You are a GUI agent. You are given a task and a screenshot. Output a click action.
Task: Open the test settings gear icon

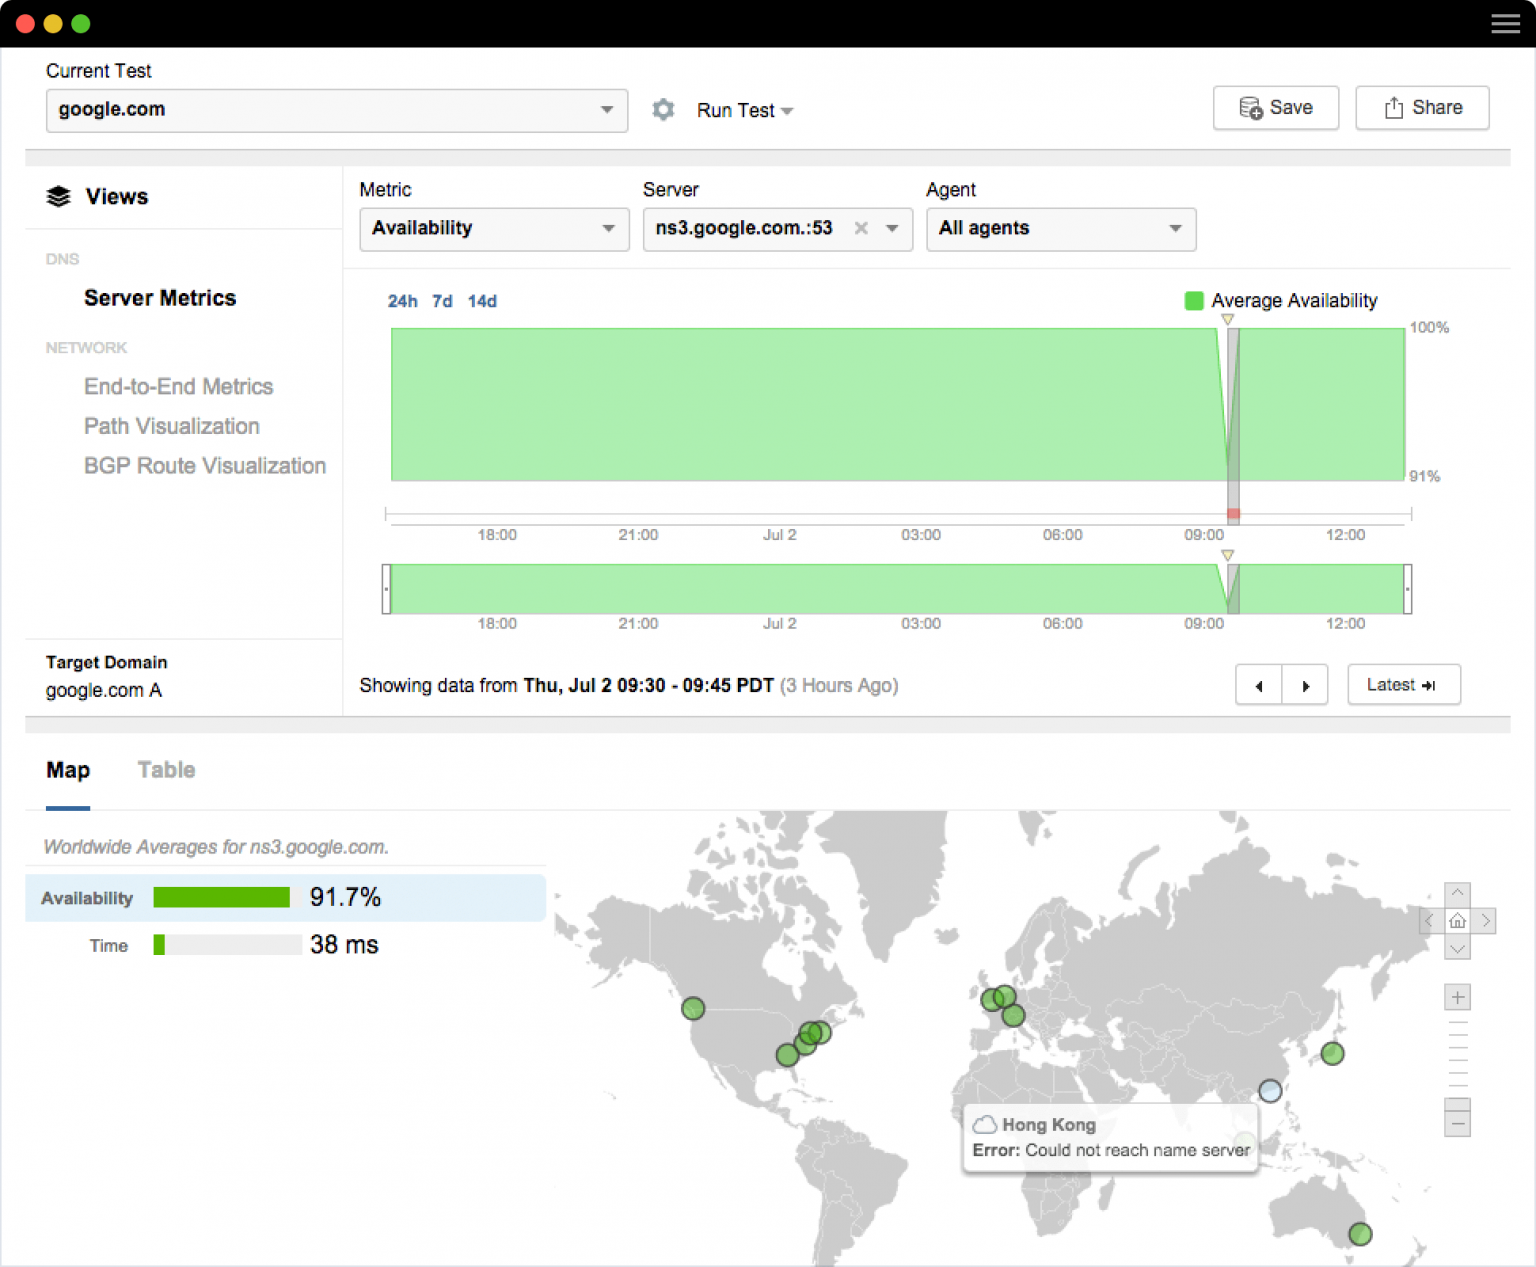click(x=663, y=110)
